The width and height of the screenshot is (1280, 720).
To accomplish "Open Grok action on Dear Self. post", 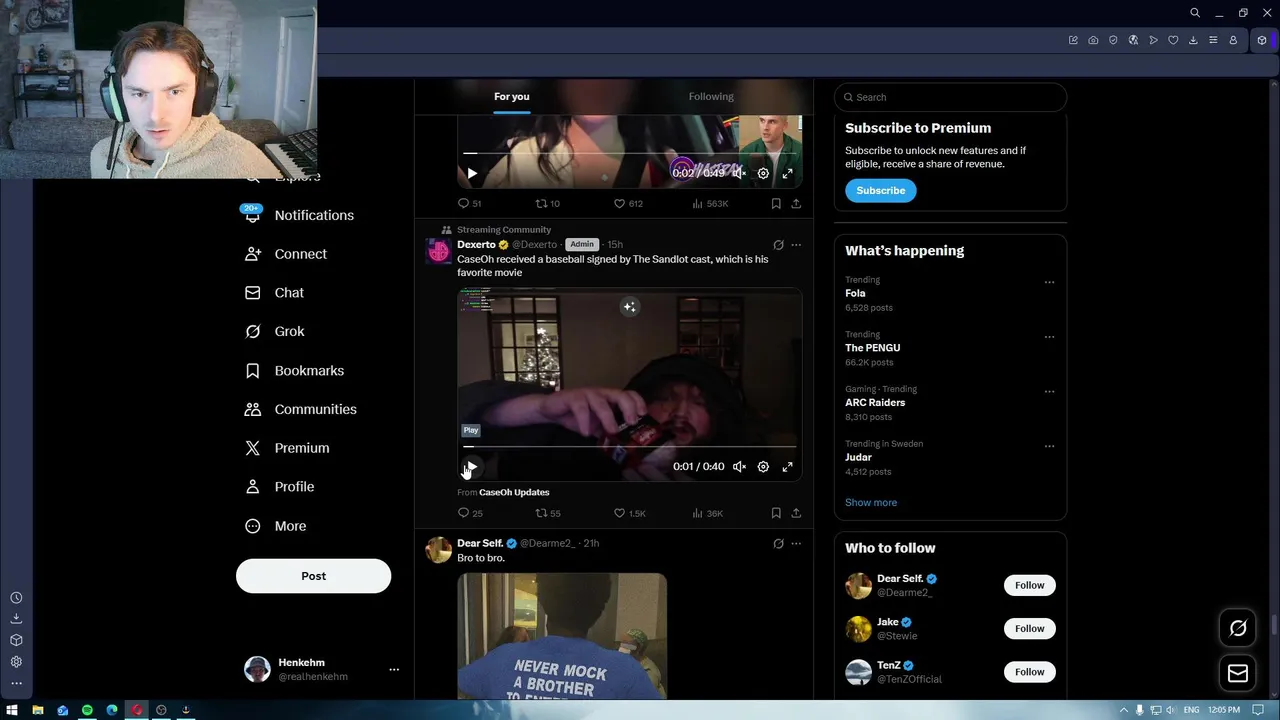I will [778, 543].
